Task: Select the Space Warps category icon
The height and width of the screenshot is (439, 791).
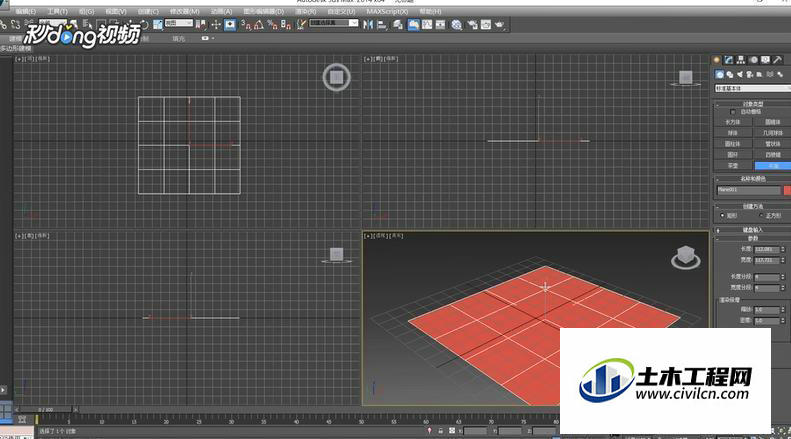Action: (x=770, y=74)
